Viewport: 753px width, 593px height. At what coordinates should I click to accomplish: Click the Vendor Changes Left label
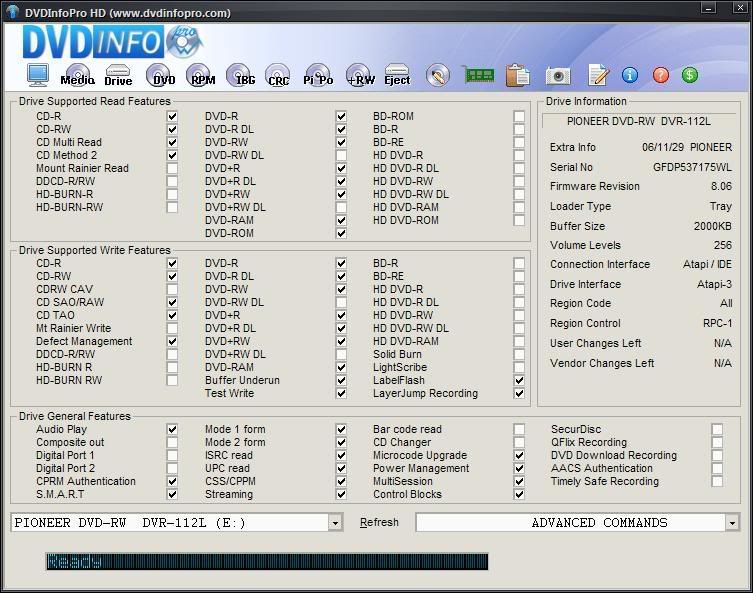(602, 363)
